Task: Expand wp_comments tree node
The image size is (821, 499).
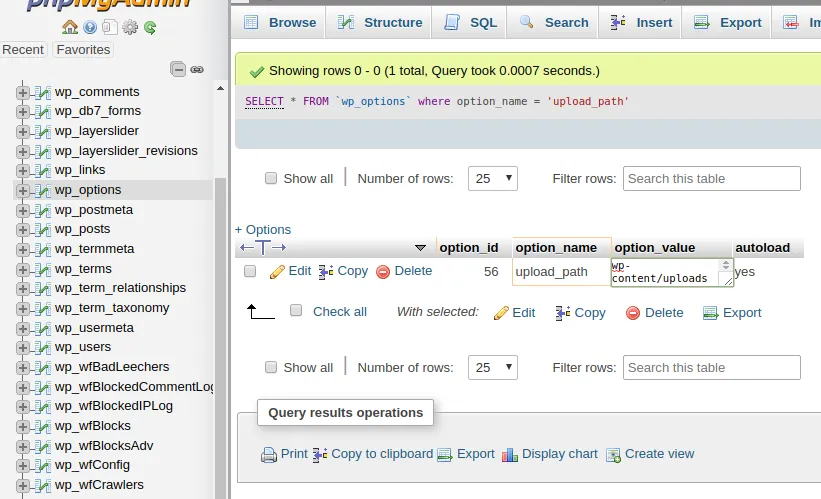Action: pos(23,93)
